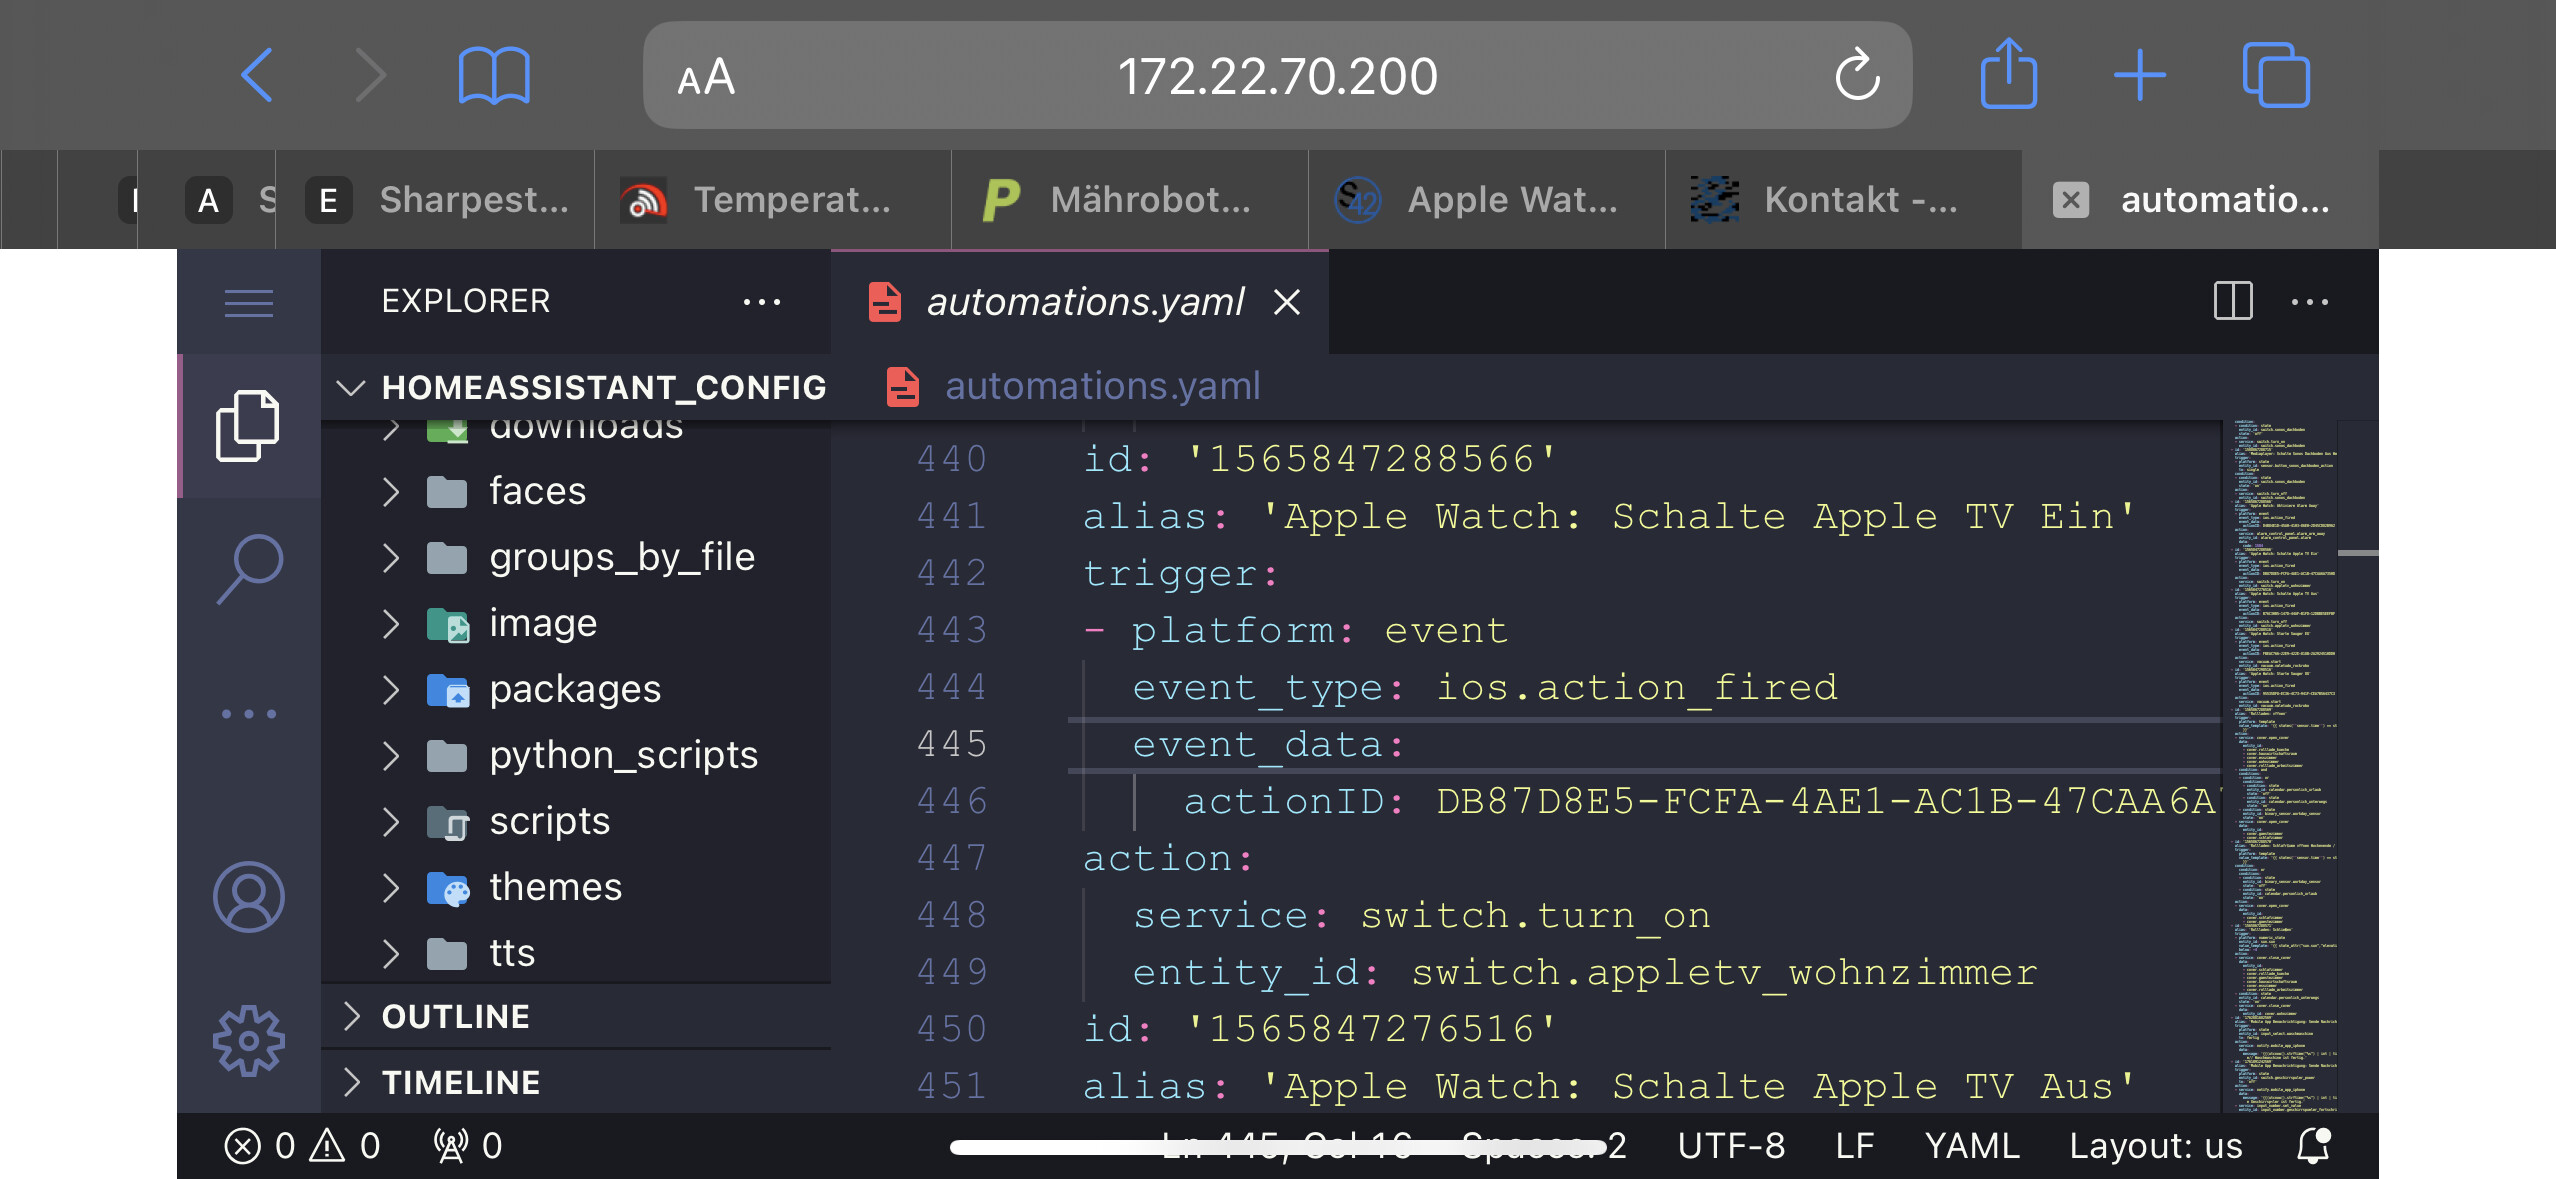
Task: Add a new Safari tab
Action: [x=2139, y=75]
